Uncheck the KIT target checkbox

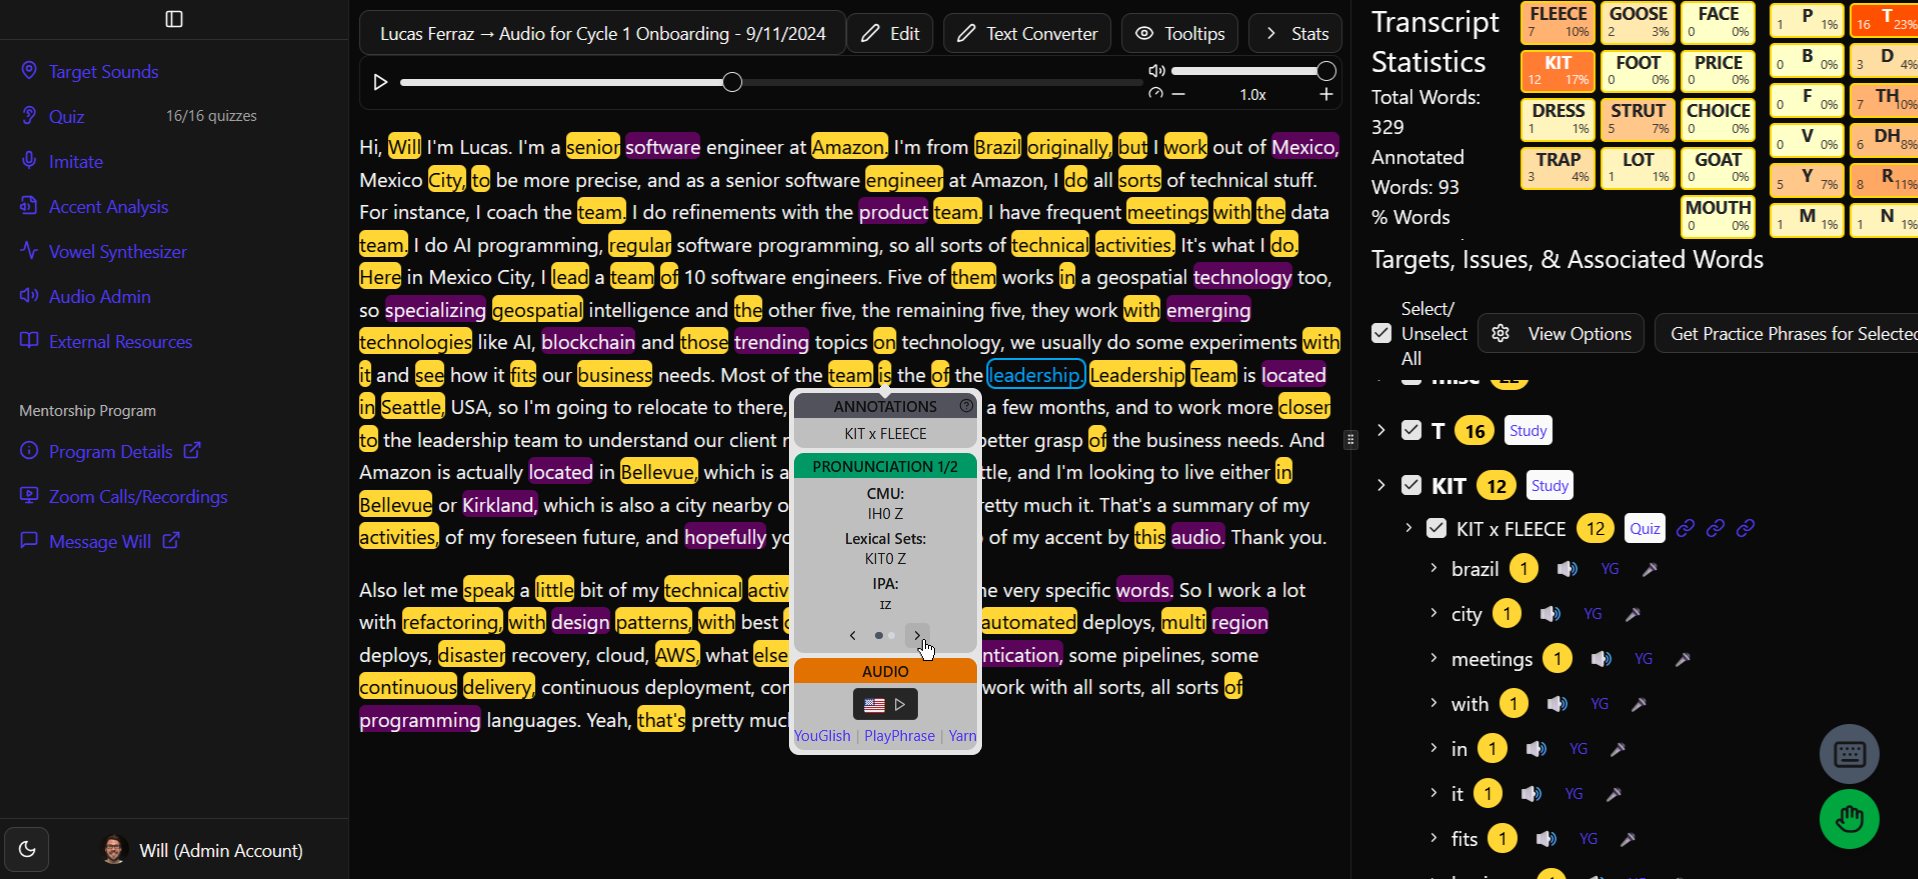(1411, 486)
